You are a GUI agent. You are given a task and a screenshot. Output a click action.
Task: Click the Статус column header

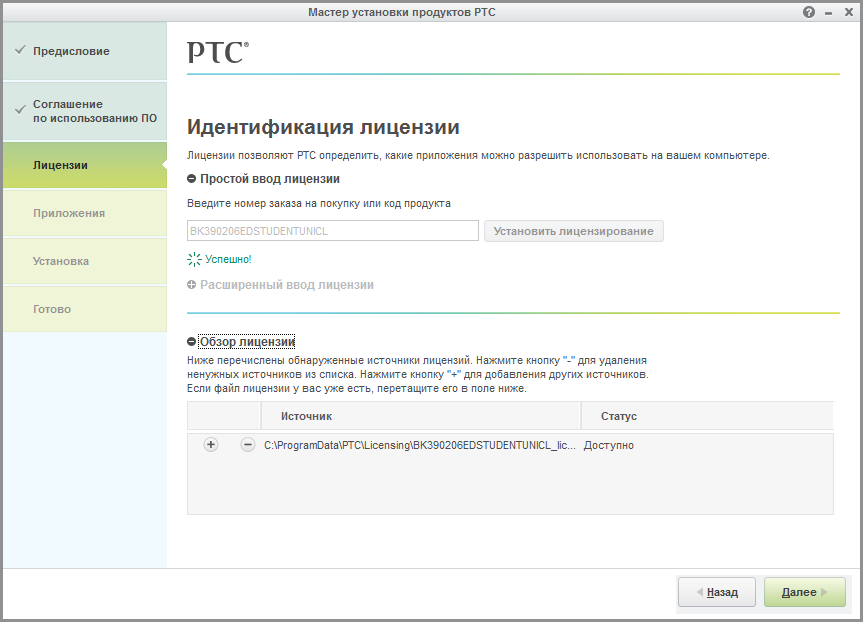click(x=707, y=416)
